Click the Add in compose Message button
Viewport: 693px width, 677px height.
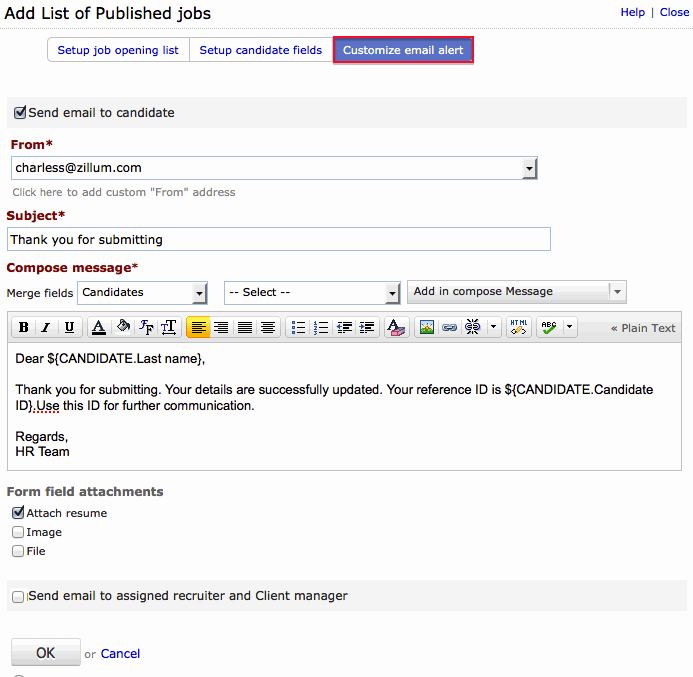[508, 292]
